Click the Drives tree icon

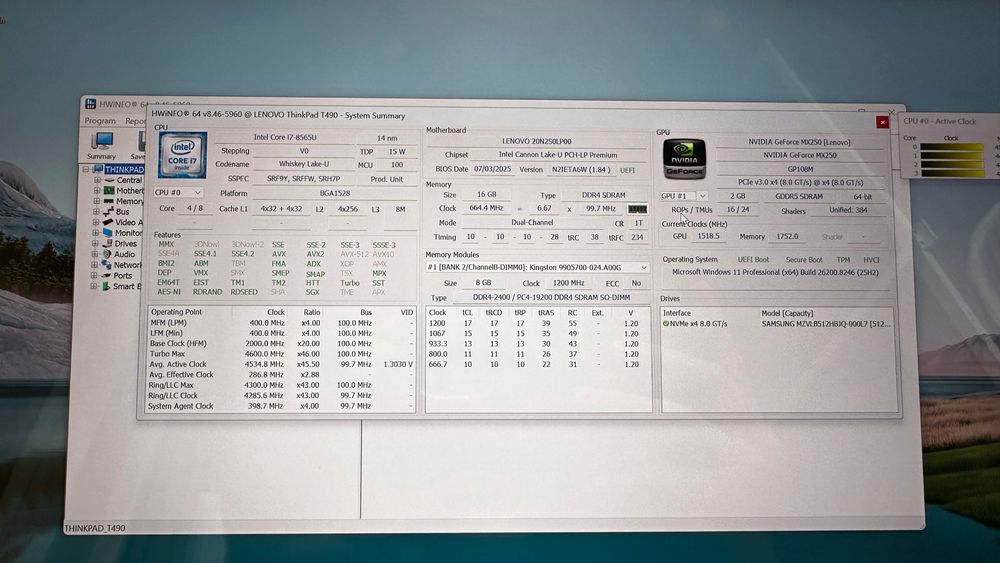coord(107,244)
